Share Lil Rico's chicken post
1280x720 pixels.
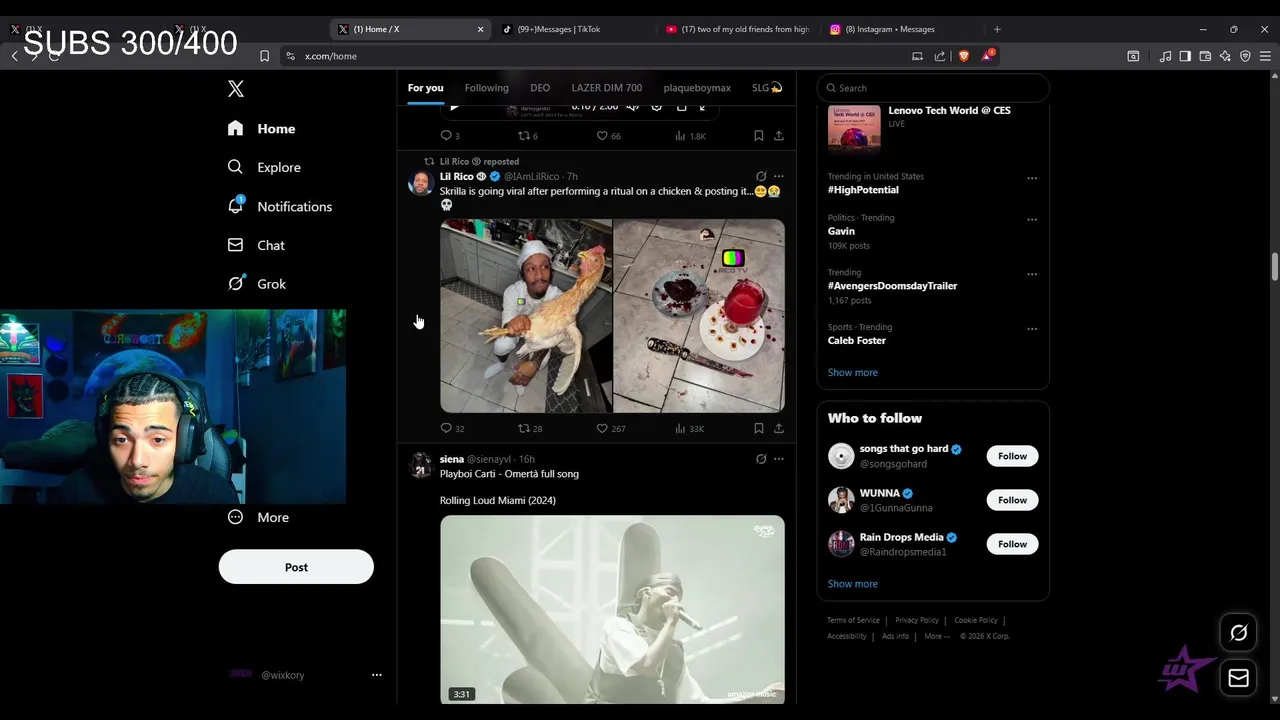(779, 428)
